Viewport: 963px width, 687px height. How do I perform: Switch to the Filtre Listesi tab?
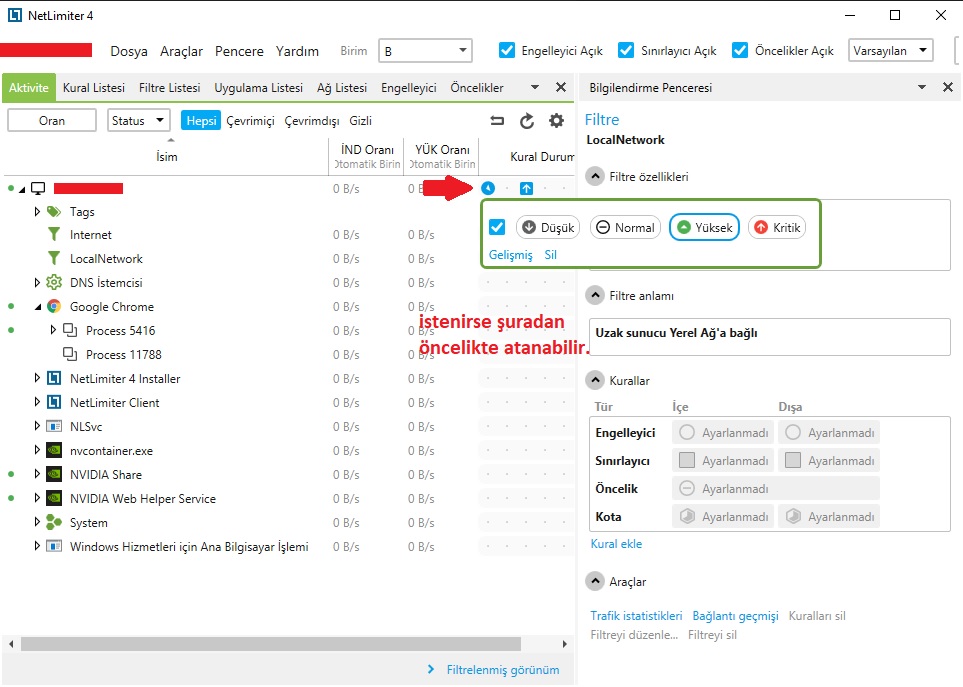[x=170, y=88]
